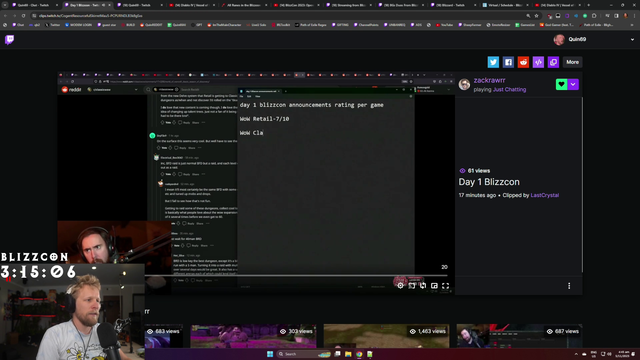The image size is (640, 360).
Task: Open the related clip with 687 views
Action: [519, 336]
